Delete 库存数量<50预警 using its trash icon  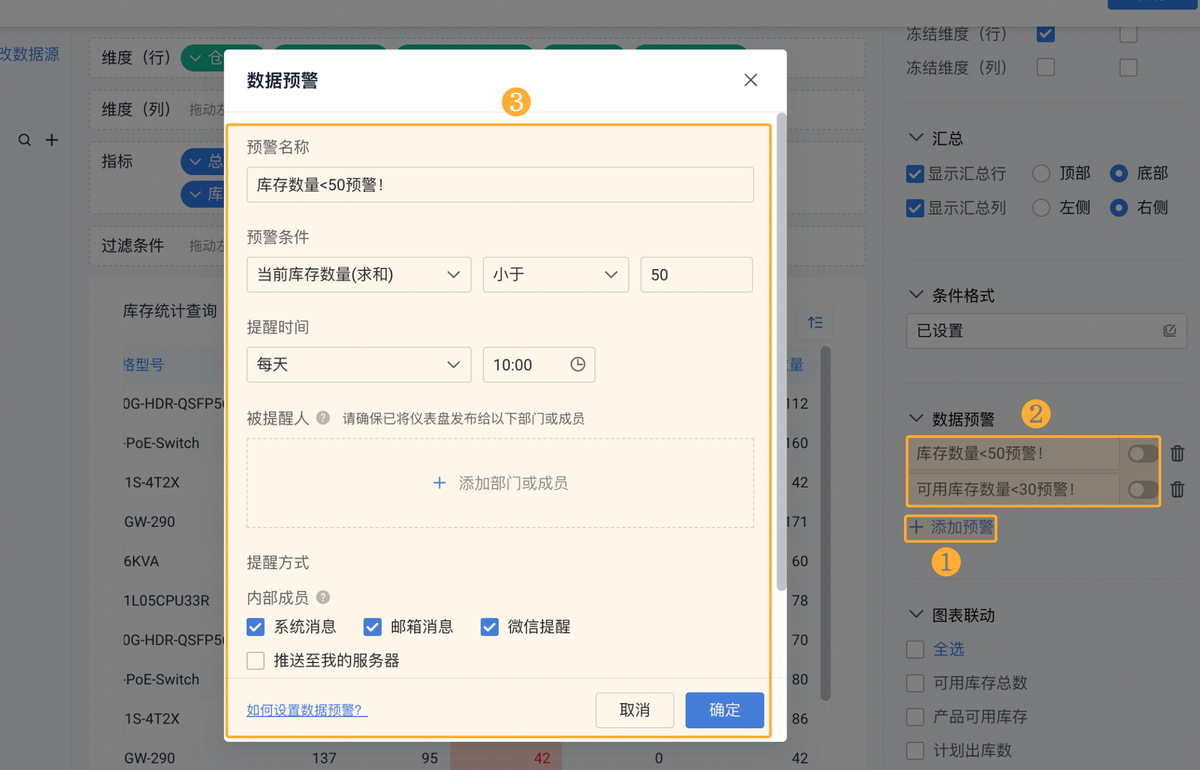click(1177, 453)
